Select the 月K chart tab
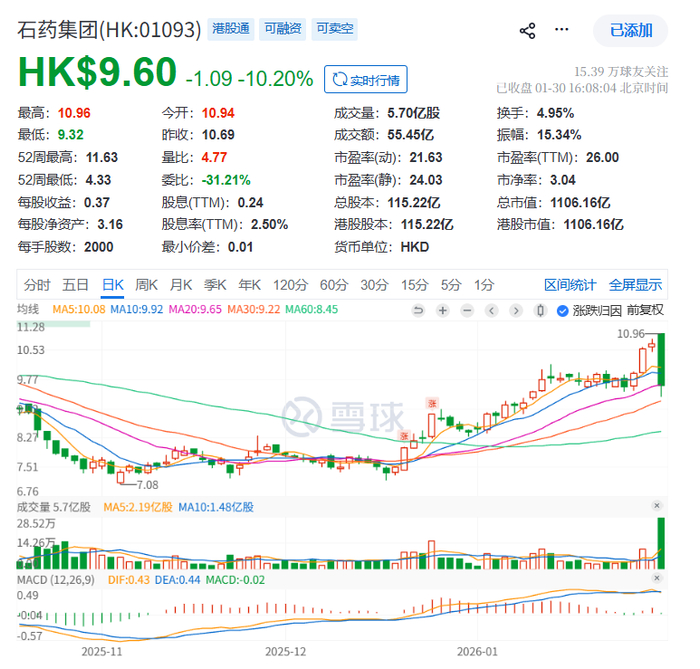This screenshot has height=669, width=700. (x=181, y=285)
